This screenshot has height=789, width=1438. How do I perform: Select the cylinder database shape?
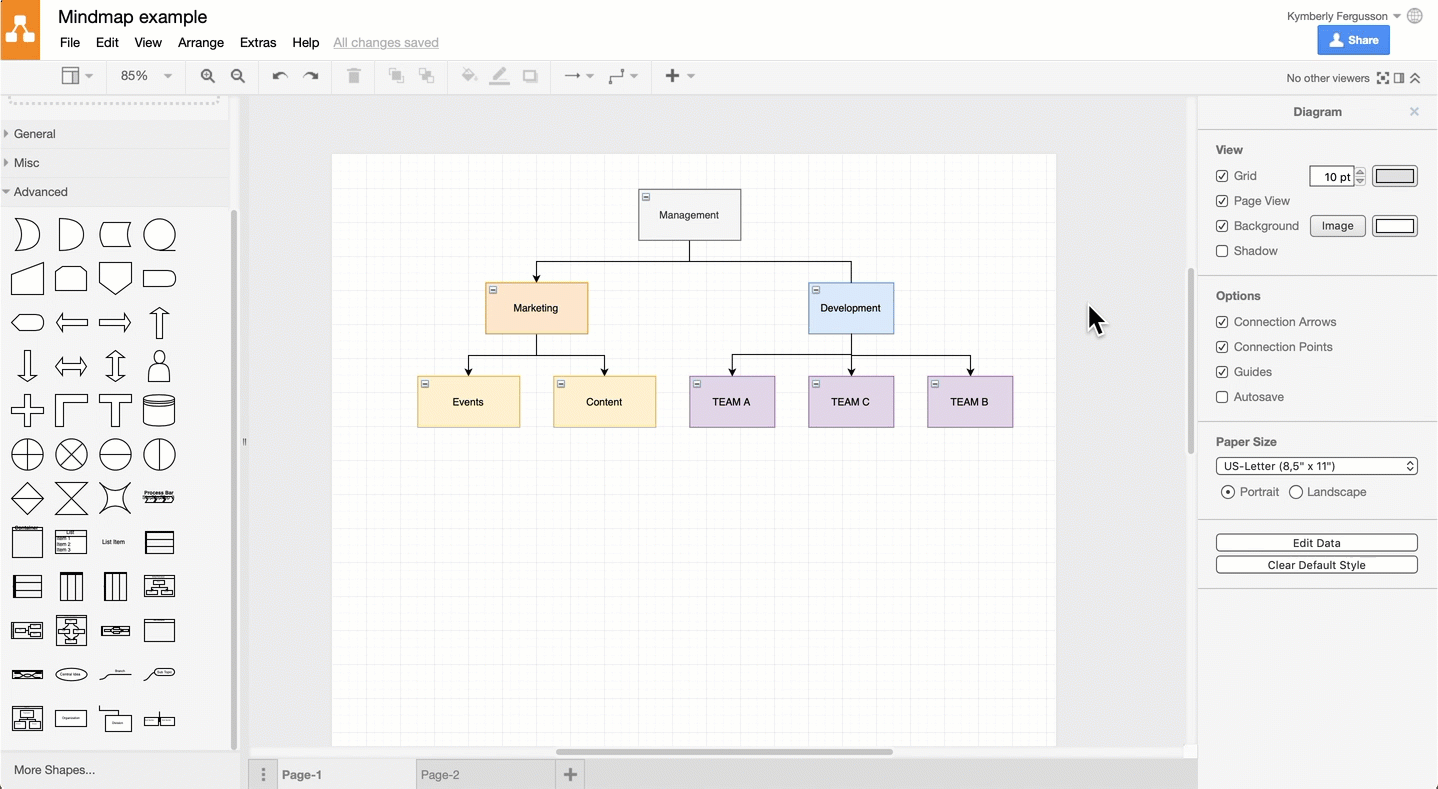pos(159,410)
